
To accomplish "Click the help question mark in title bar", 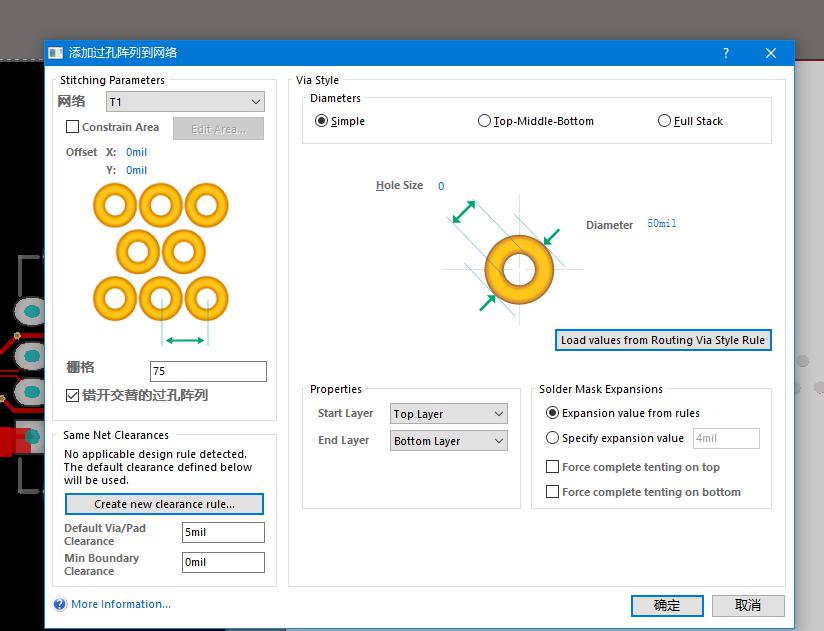I will click(x=726, y=53).
